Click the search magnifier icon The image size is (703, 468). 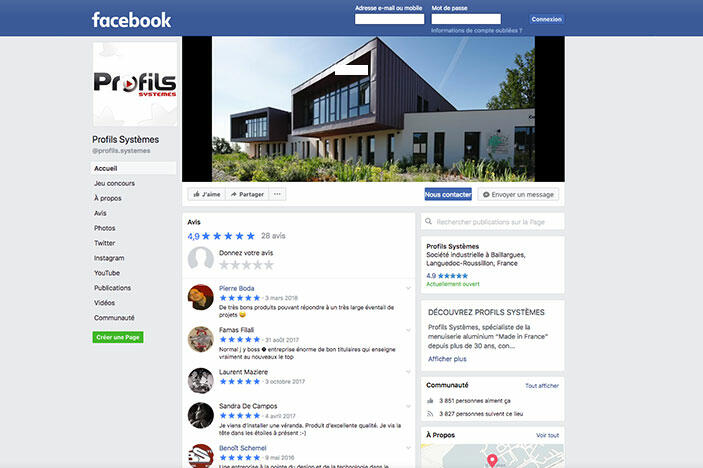pos(429,221)
